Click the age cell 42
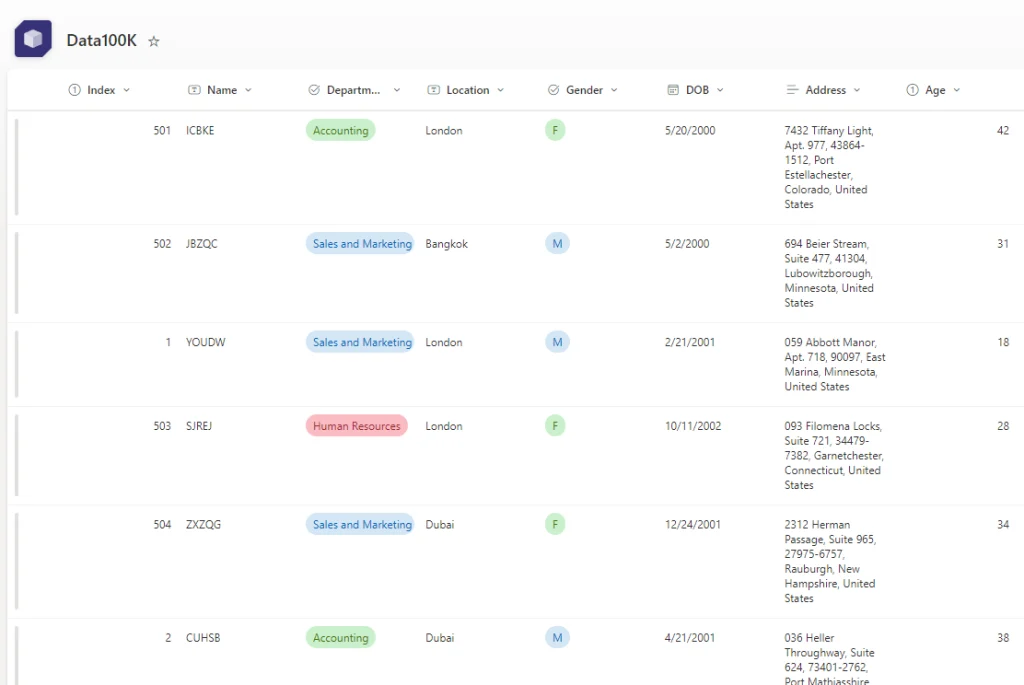 coord(1003,131)
